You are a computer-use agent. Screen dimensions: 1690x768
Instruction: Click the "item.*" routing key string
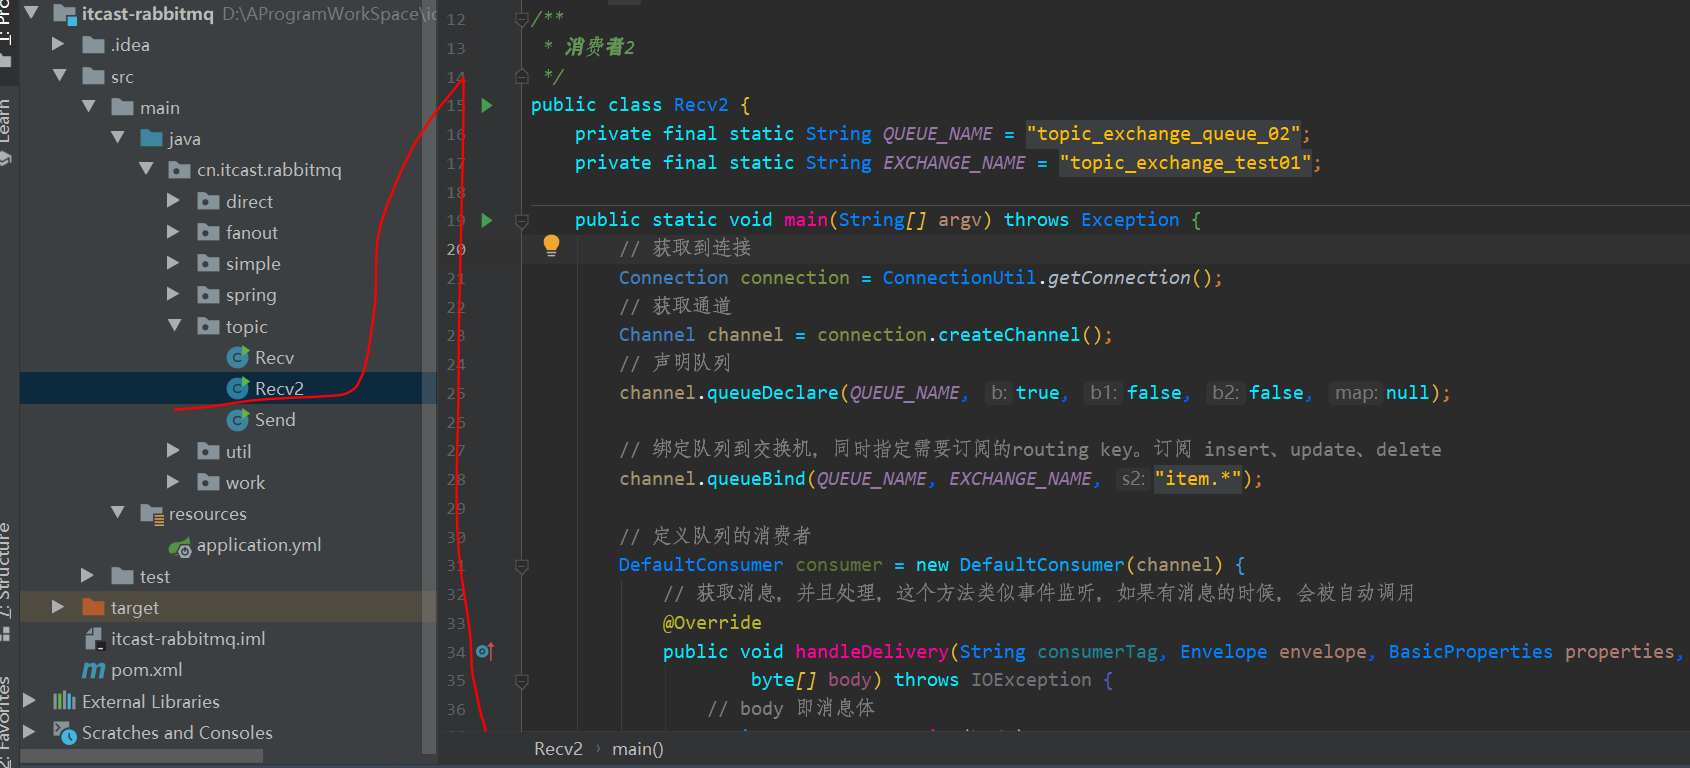(x=1198, y=479)
